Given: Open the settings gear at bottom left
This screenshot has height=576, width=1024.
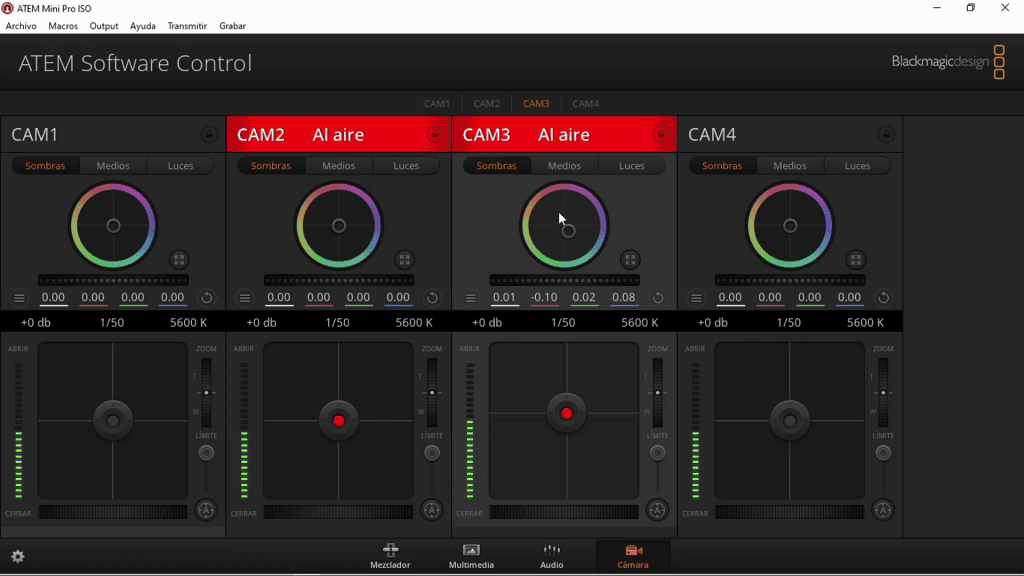Looking at the screenshot, I should (18, 556).
